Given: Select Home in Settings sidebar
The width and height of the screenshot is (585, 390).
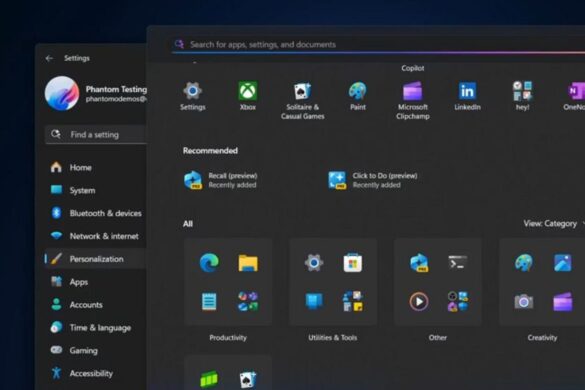Looking at the screenshot, I should pyautogui.click(x=95, y=167).
